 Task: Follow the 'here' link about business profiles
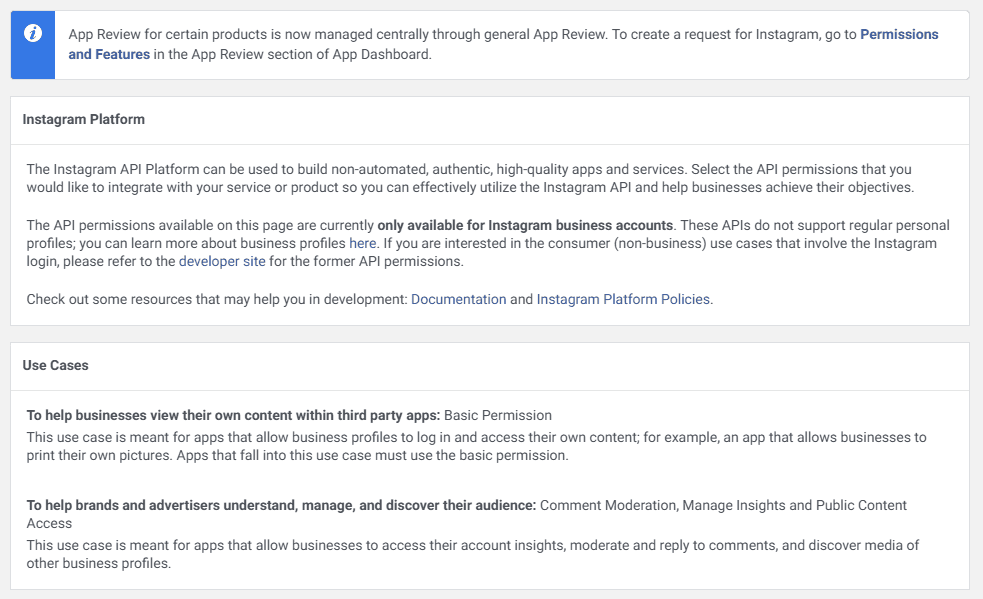[x=362, y=243]
